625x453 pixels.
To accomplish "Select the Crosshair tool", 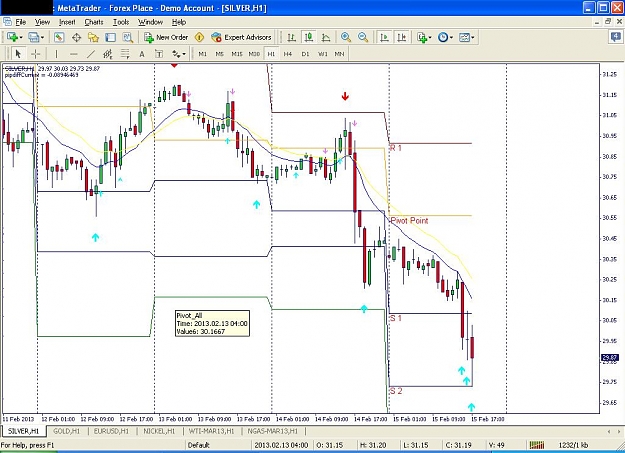I will (x=35, y=53).
